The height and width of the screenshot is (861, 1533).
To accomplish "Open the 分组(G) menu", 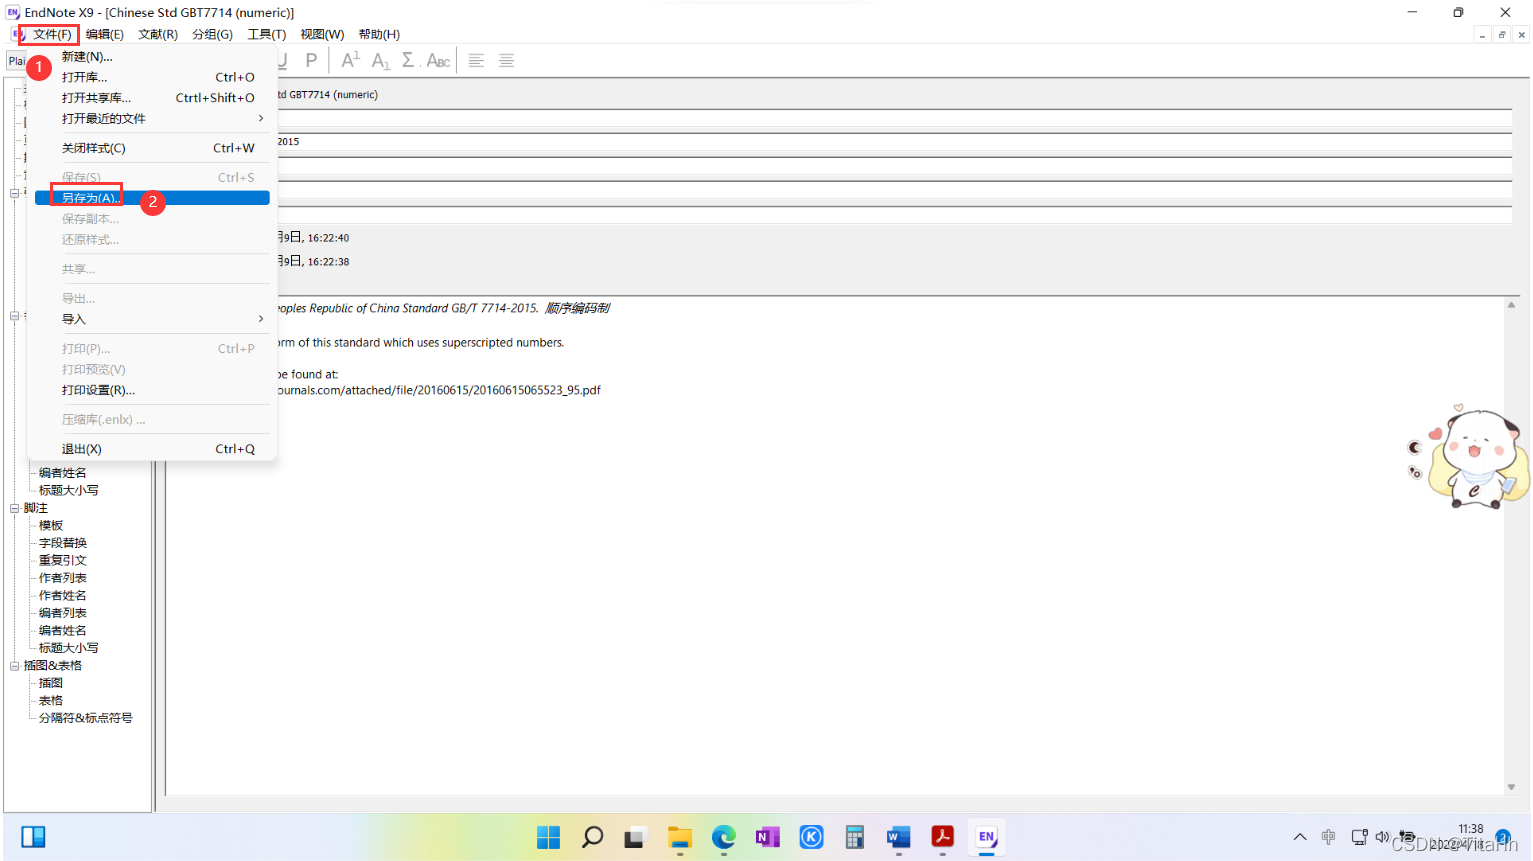I will 212,34.
